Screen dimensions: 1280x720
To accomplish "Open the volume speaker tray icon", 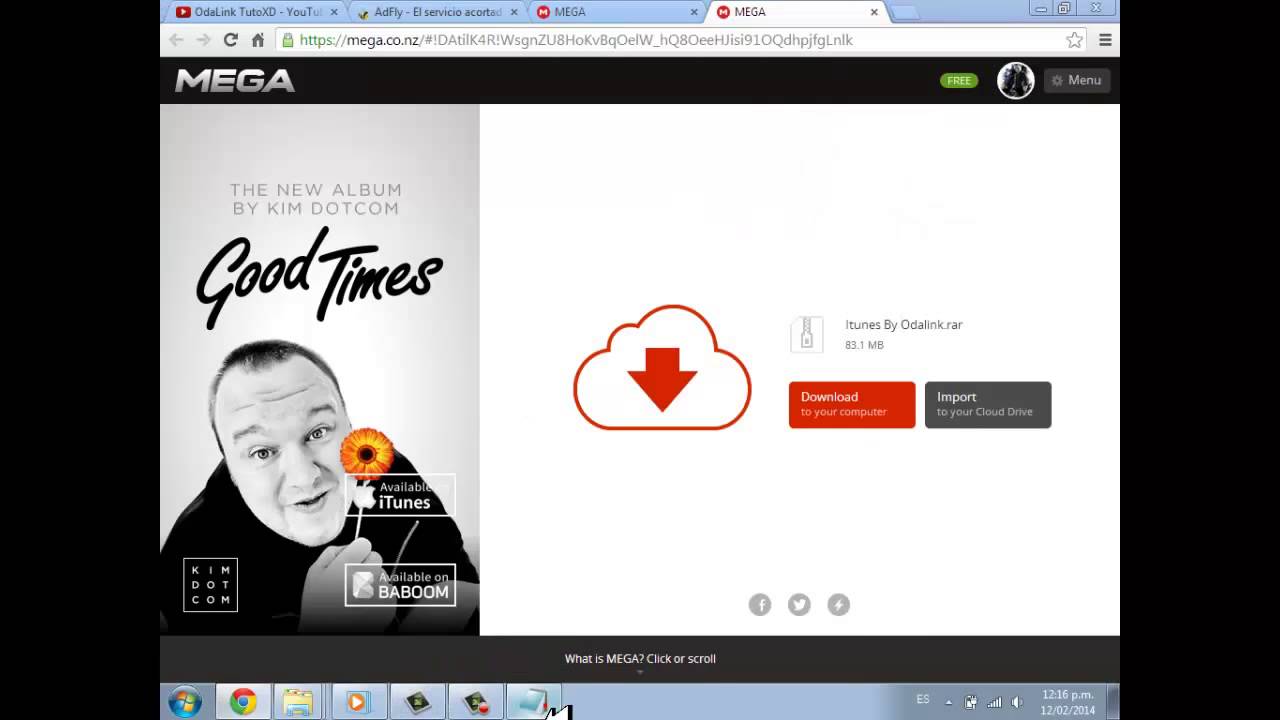I will (1017, 702).
